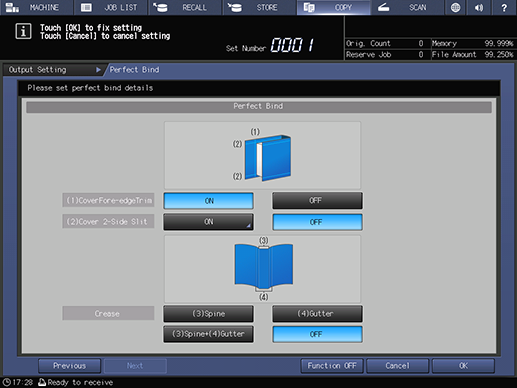Image resolution: width=517 pixels, height=388 pixels.
Task: Select the (4)Gutter crease option
Action: (x=317, y=314)
